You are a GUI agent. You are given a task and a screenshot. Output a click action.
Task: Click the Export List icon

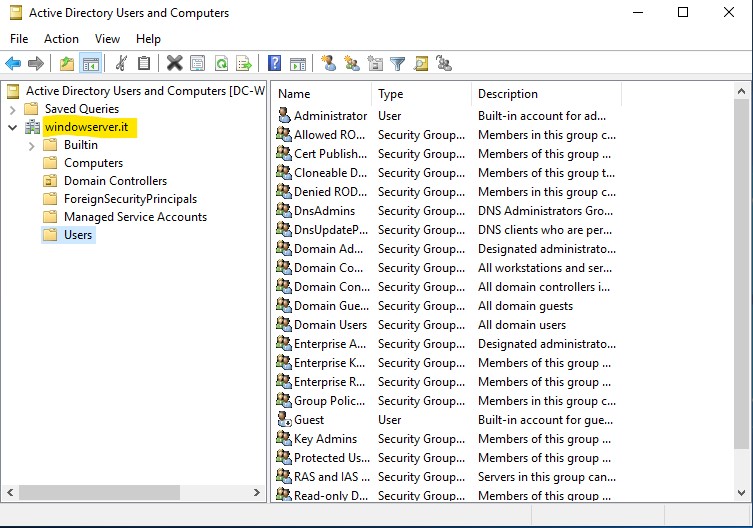point(244,63)
